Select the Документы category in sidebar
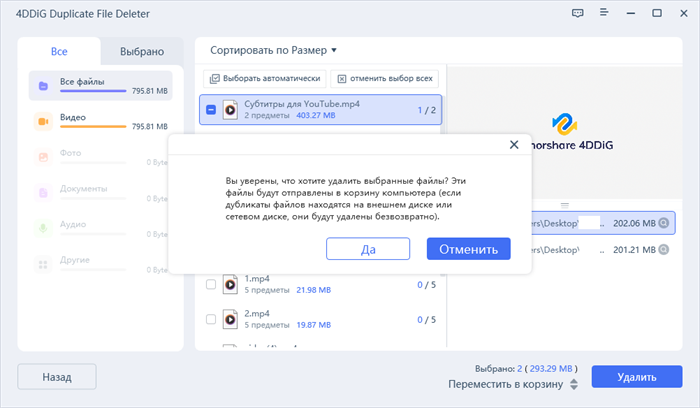The width and height of the screenshot is (700, 408). pos(100,193)
